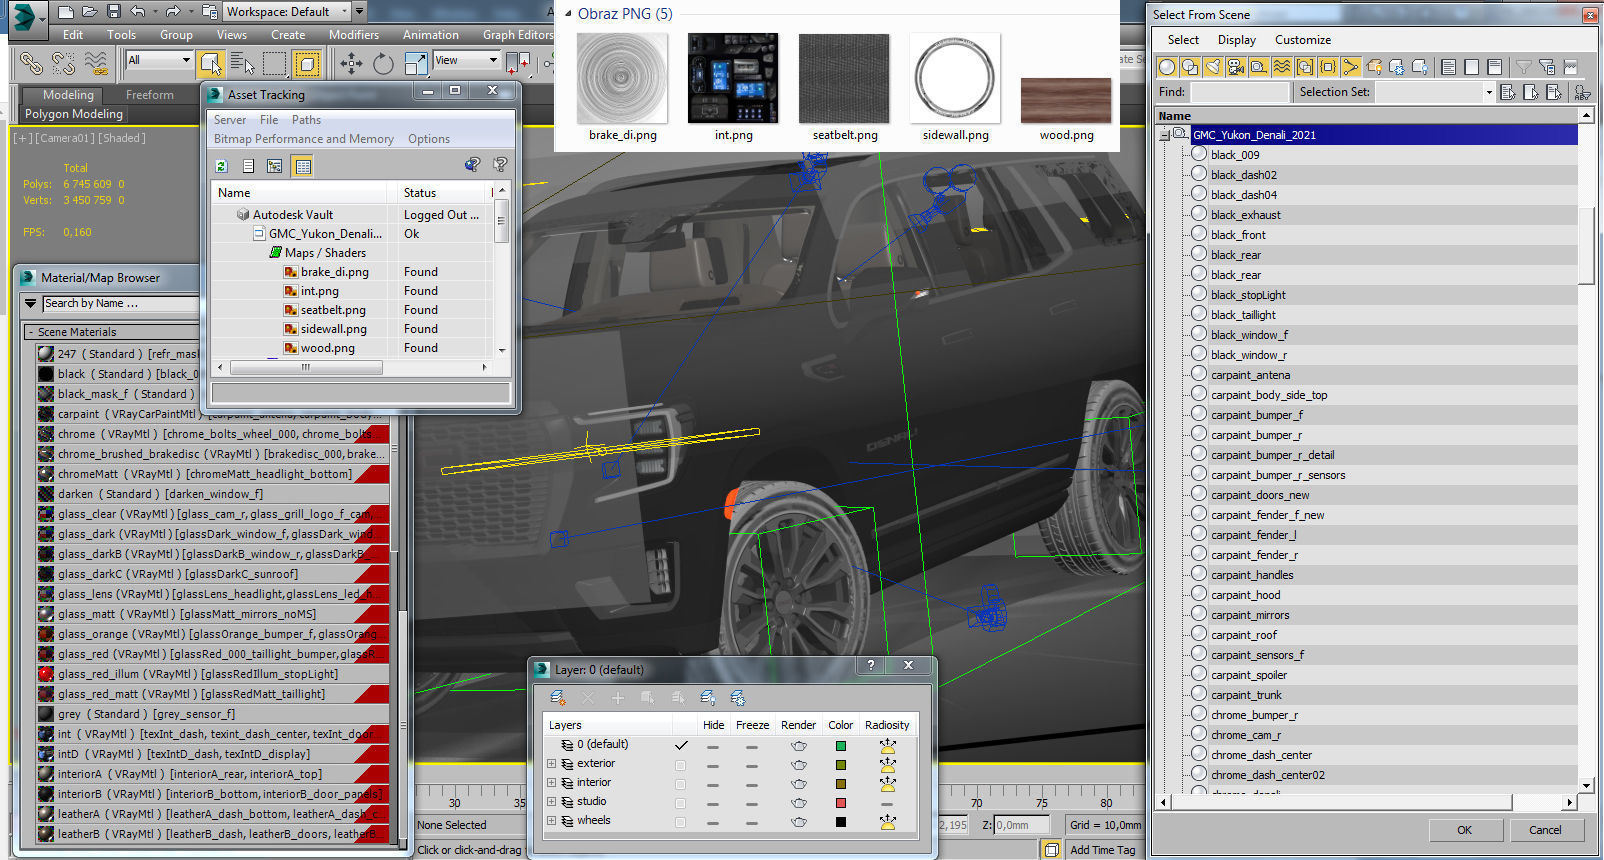Open the Select by Name tool
The height and width of the screenshot is (860, 1604).
pos(242,64)
